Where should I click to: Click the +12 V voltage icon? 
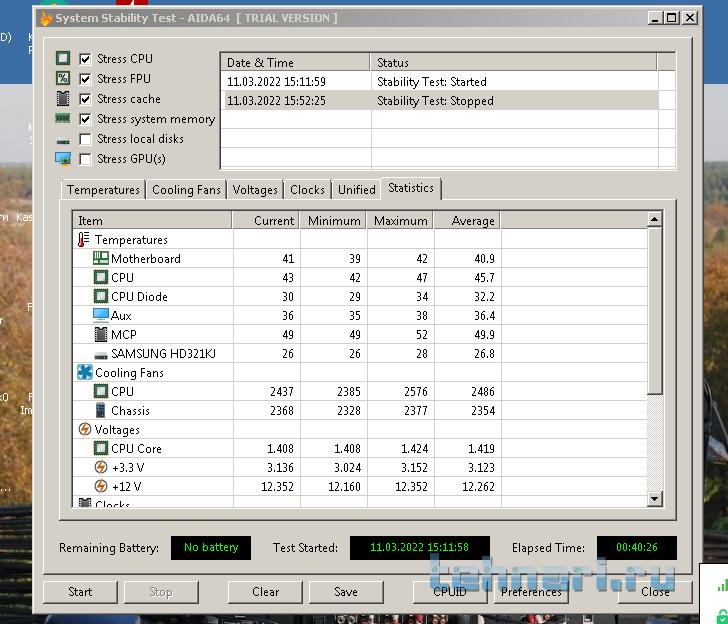point(100,487)
